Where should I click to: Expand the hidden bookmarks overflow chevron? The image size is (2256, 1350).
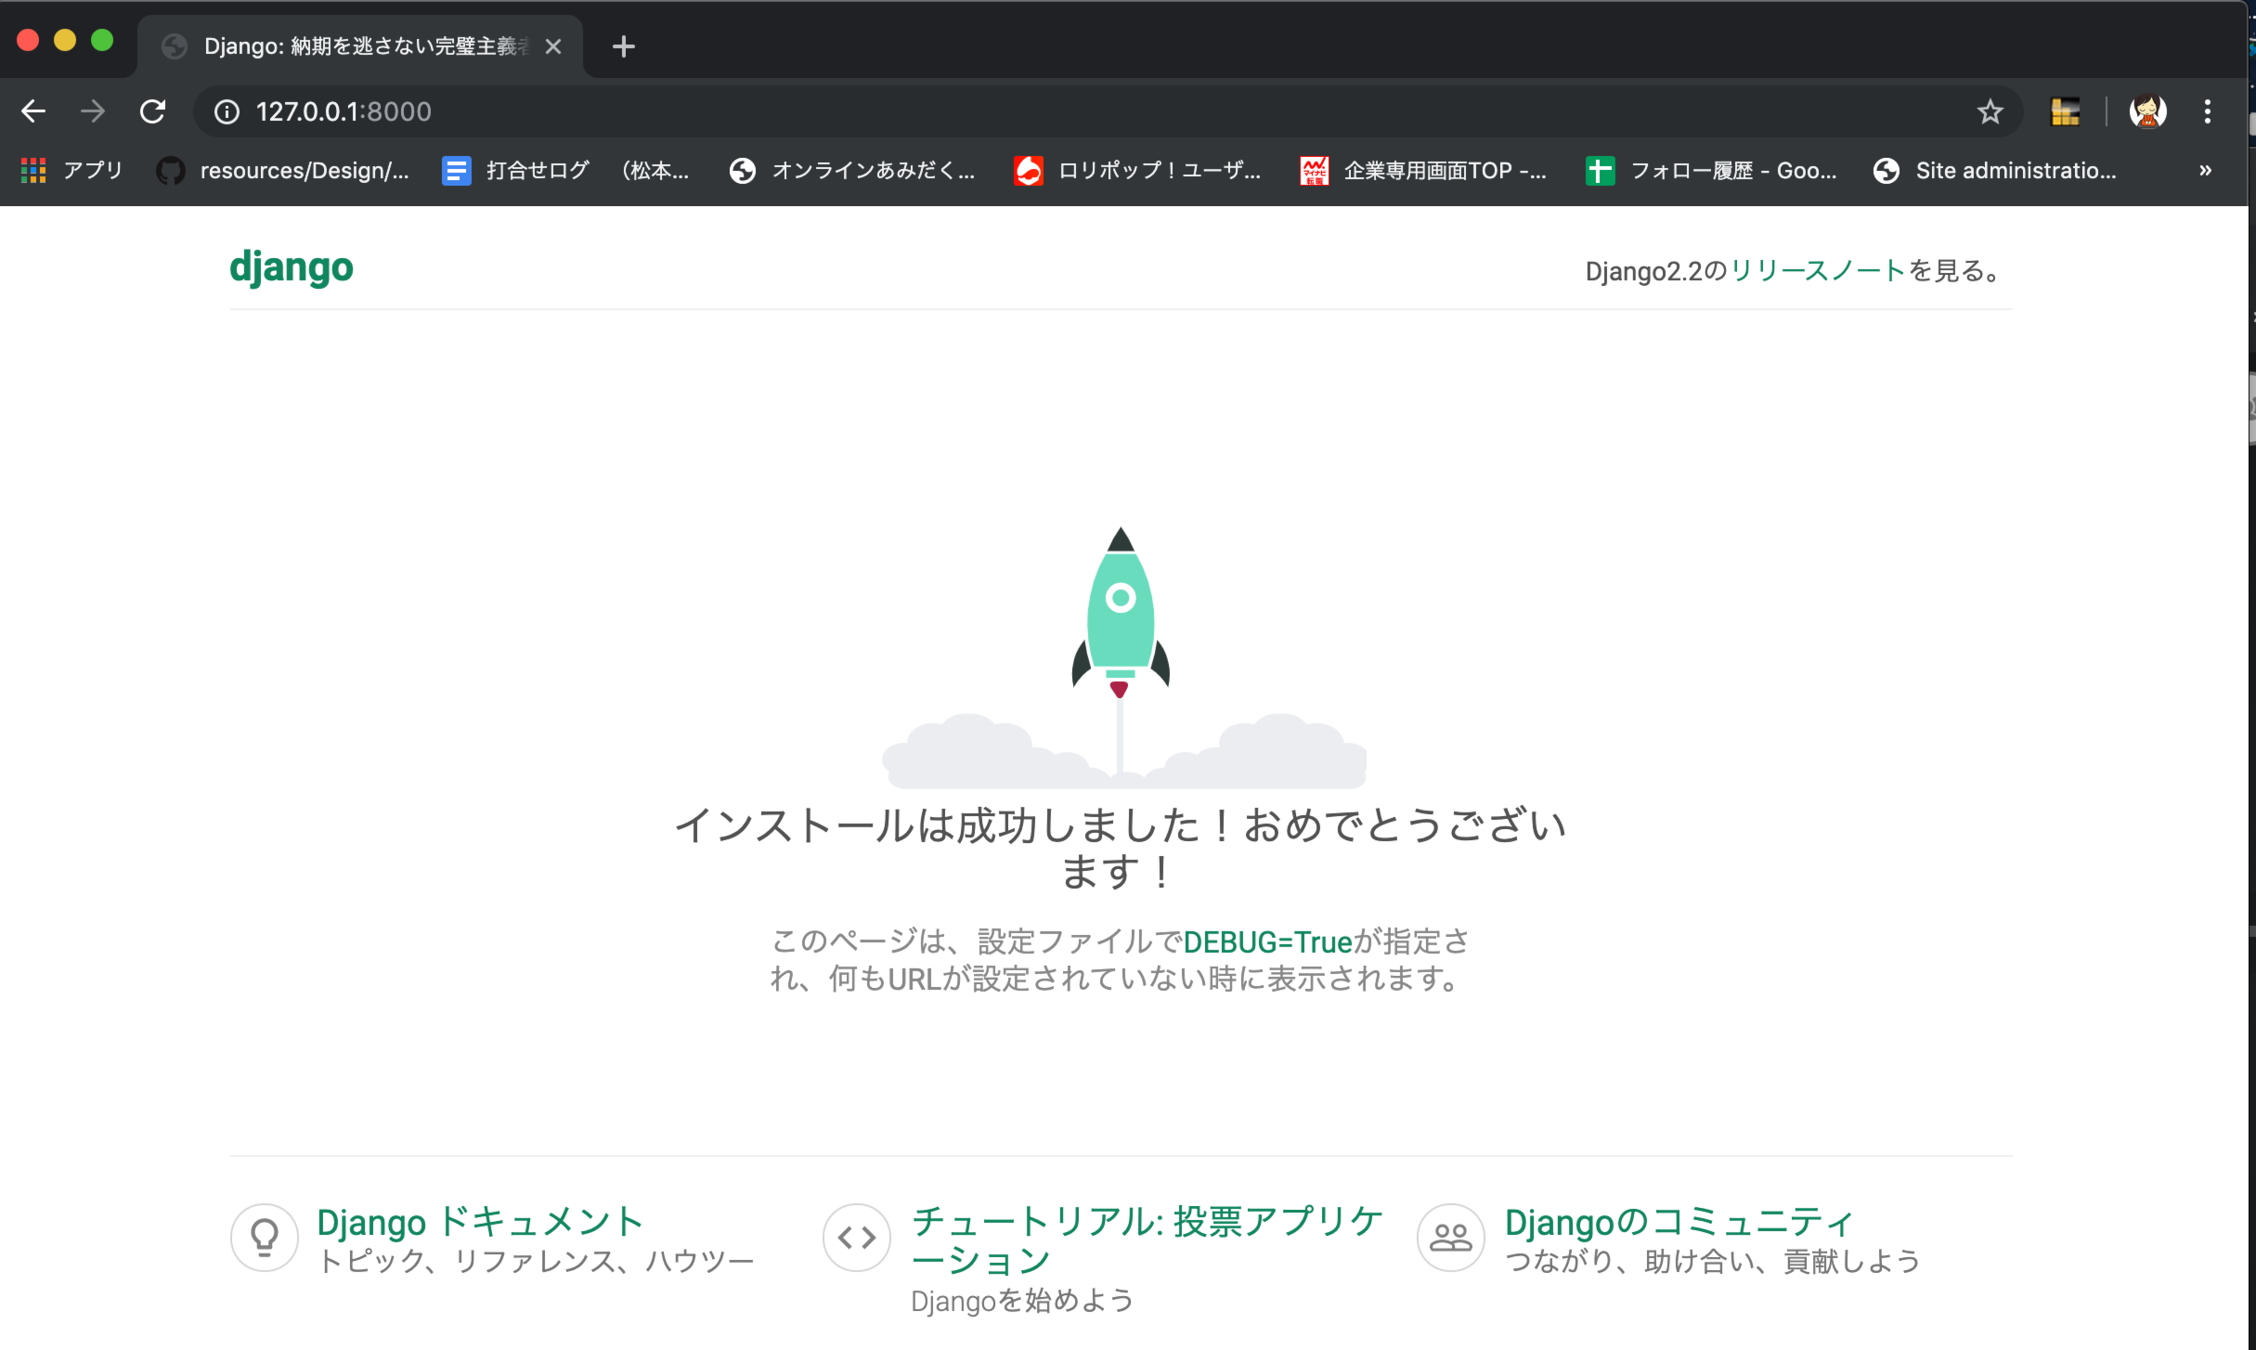tap(2205, 170)
